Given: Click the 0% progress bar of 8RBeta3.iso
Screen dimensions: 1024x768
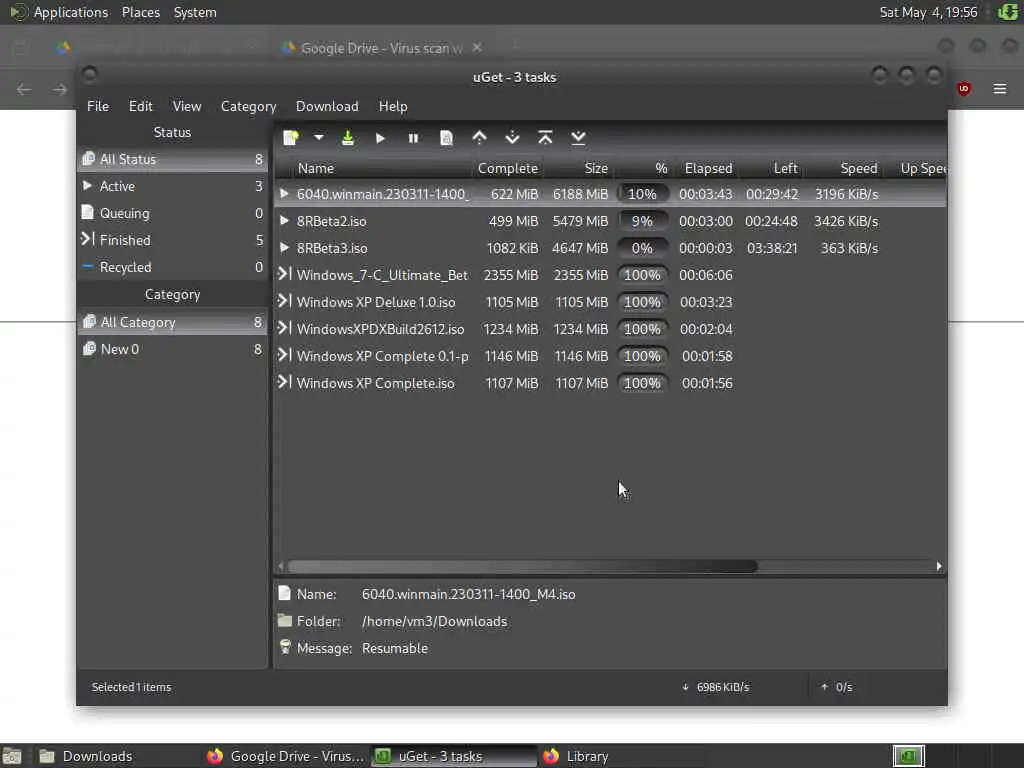Looking at the screenshot, I should coord(643,248).
